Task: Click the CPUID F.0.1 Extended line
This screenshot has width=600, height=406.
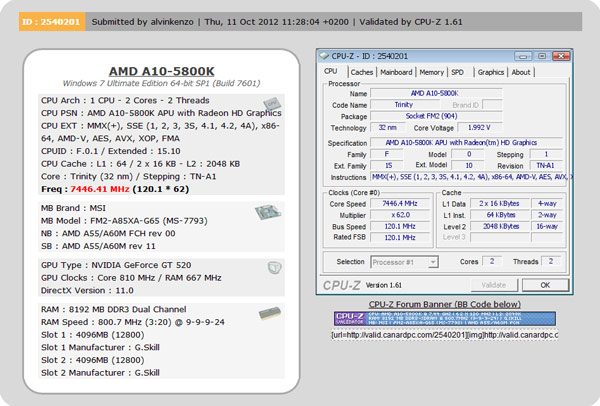Action: click(111, 151)
